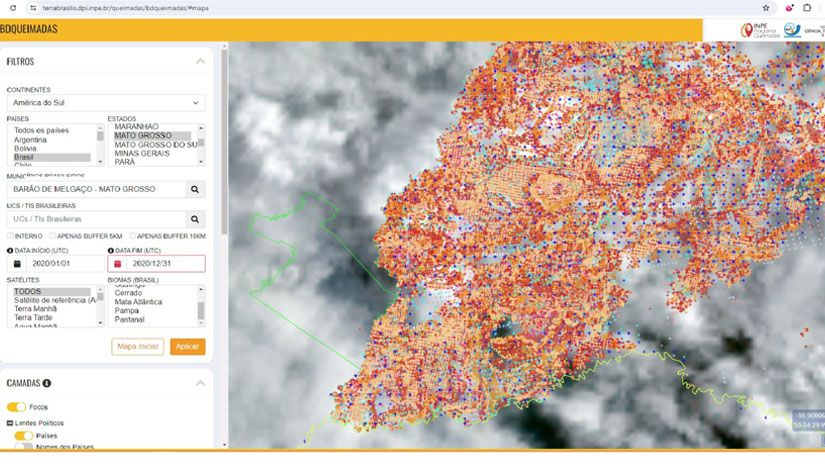This screenshot has width=825, height=464.
Task: Open the Data Fim calendar icon
Action: point(117,264)
